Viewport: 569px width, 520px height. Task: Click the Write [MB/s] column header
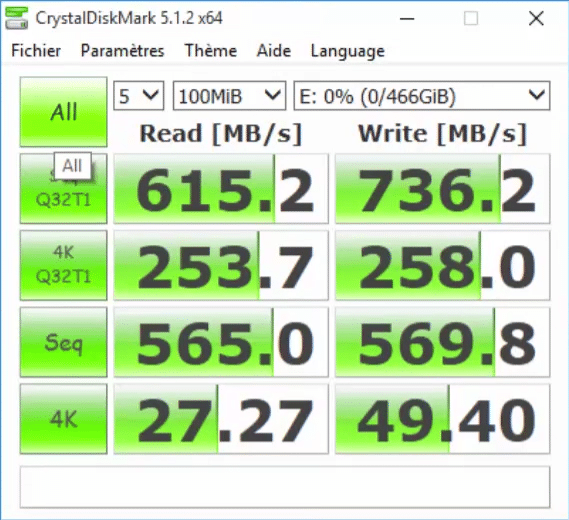point(442,134)
